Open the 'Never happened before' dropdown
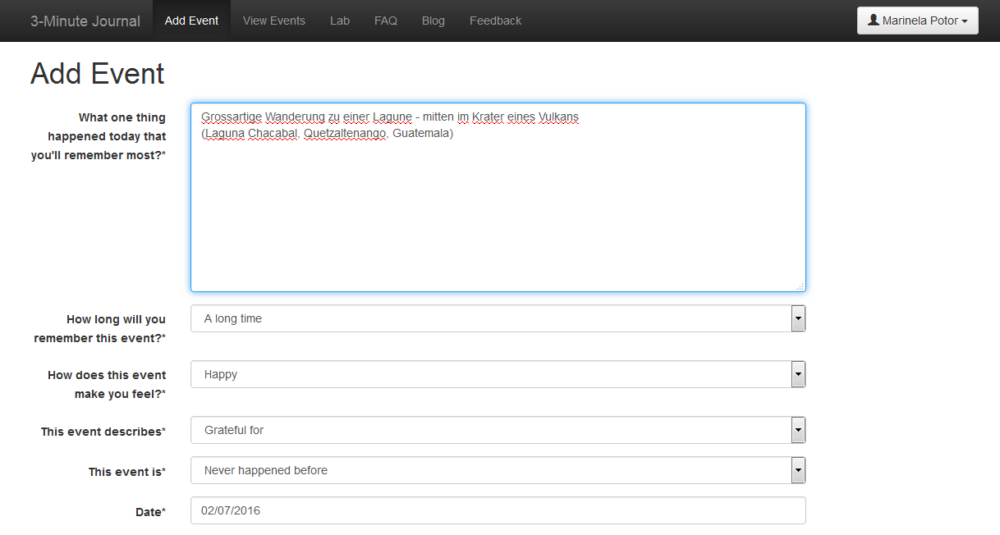 click(497, 470)
